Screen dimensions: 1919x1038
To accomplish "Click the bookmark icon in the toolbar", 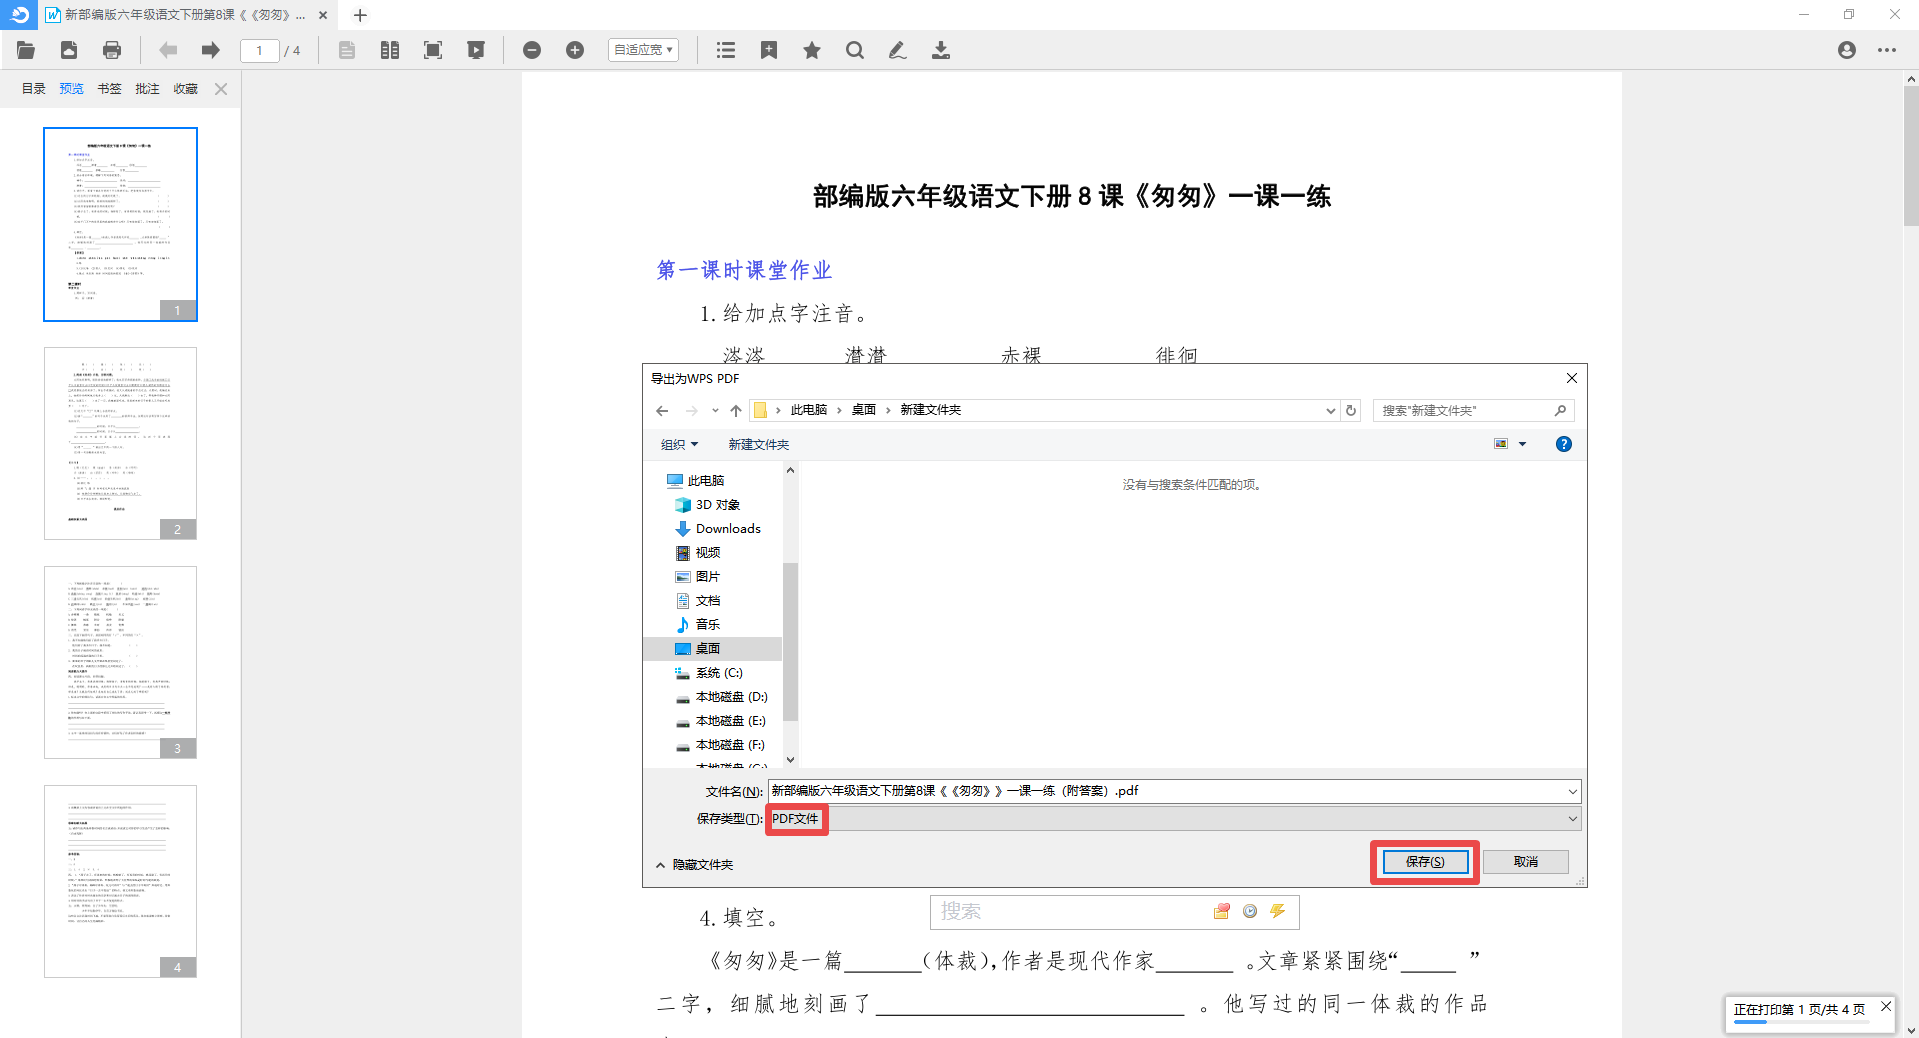I will (x=769, y=50).
